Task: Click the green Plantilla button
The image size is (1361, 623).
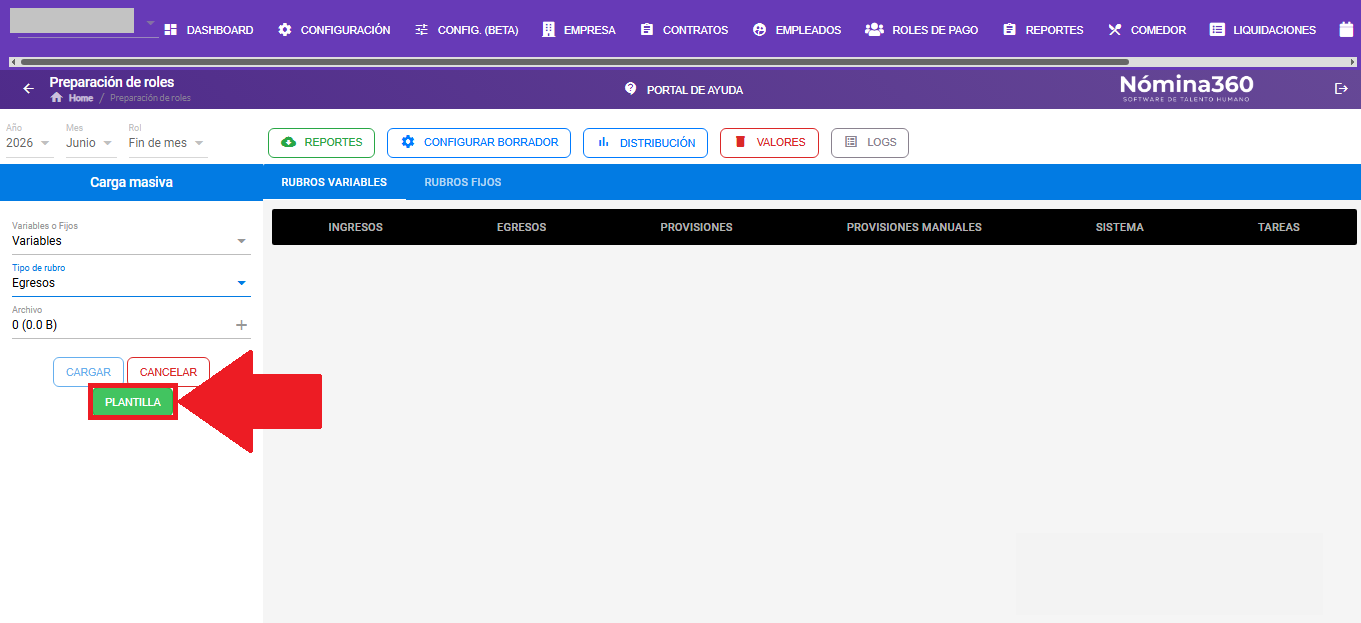Action: 133,402
